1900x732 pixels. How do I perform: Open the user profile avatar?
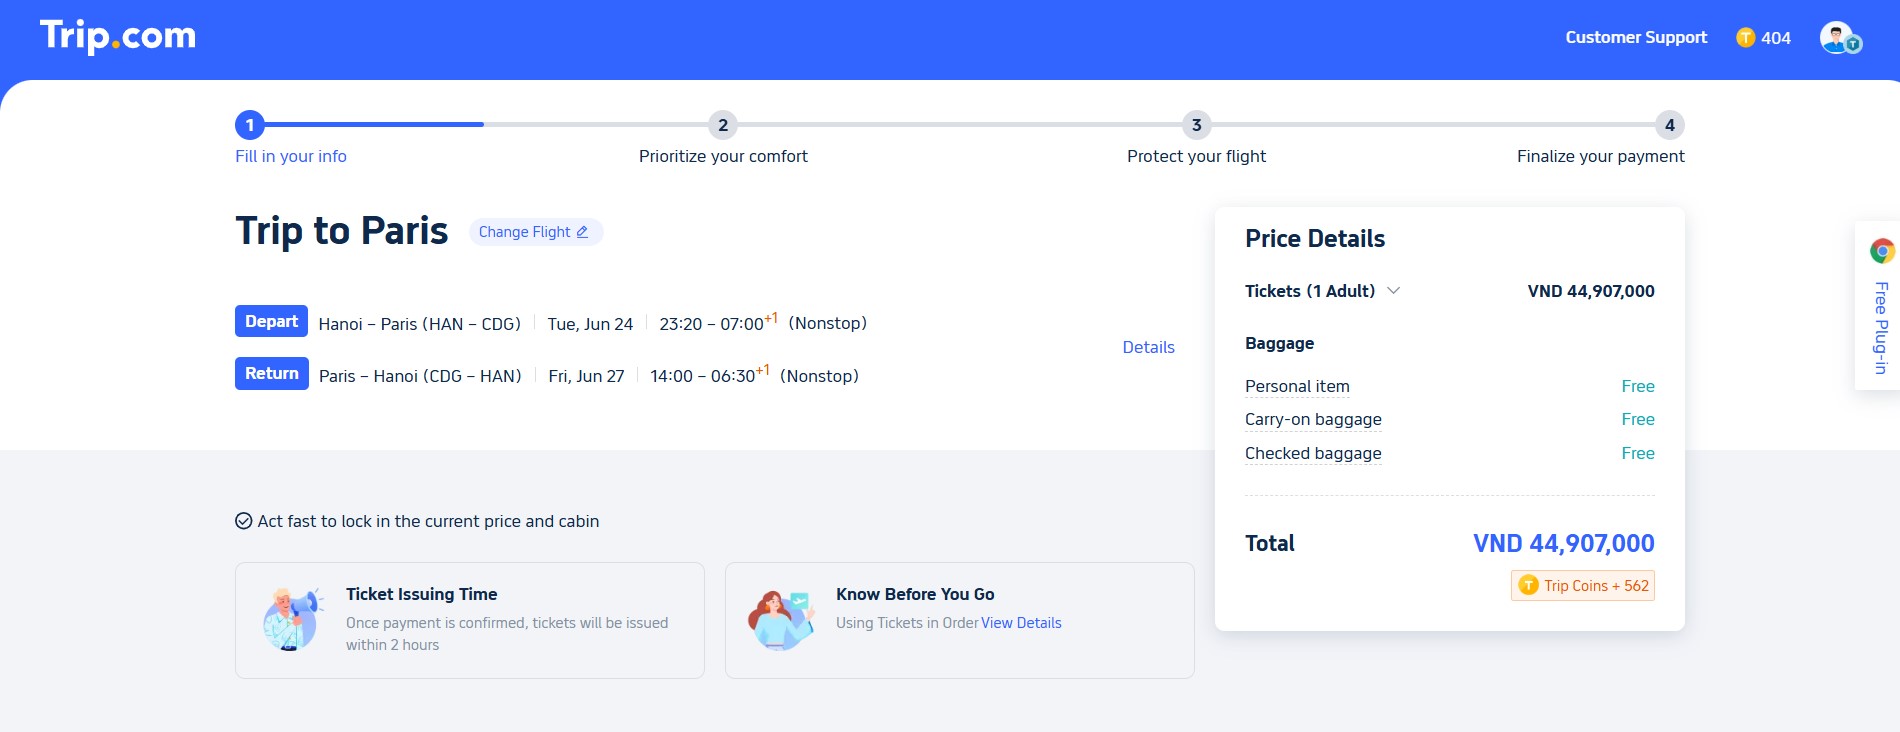pos(1840,38)
